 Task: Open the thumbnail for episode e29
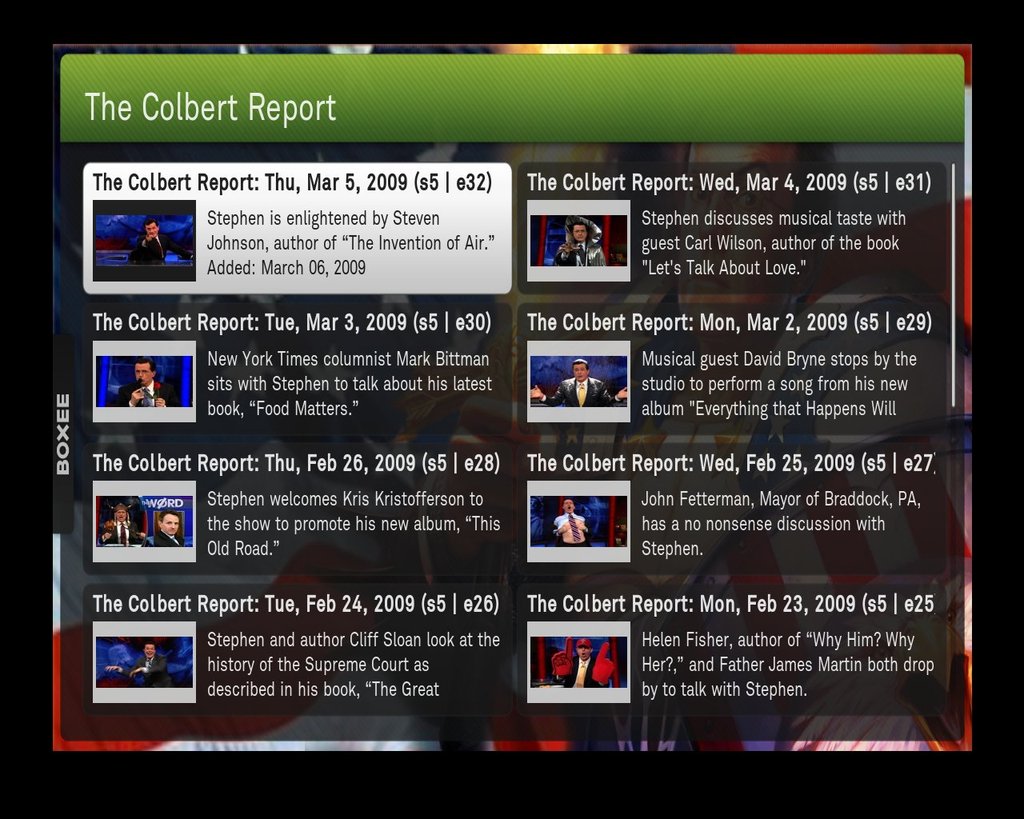(579, 381)
